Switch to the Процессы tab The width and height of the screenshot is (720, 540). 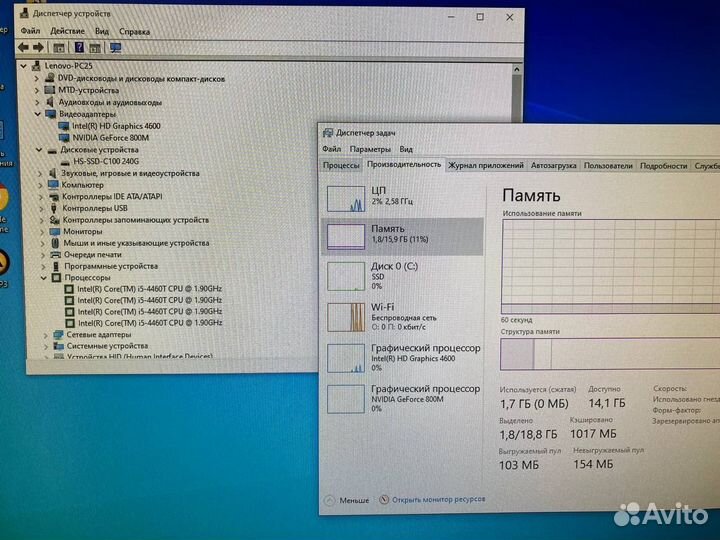[341, 165]
